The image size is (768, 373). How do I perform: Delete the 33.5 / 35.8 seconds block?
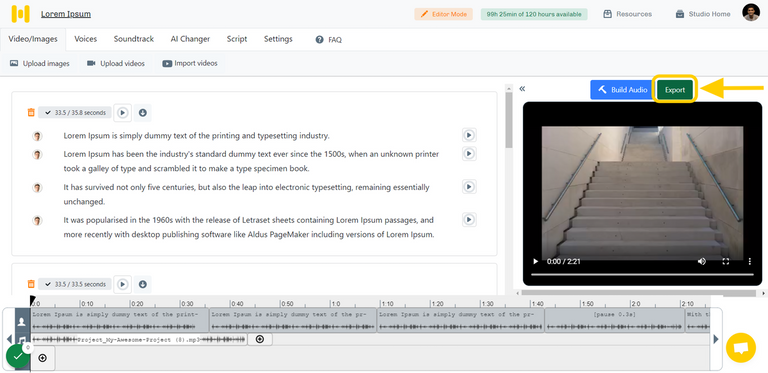point(31,113)
